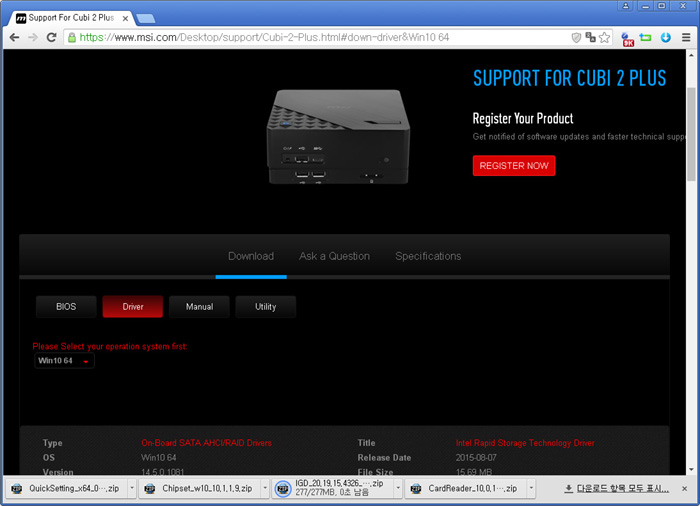
Task: Switch to the Download tab
Action: [251, 256]
